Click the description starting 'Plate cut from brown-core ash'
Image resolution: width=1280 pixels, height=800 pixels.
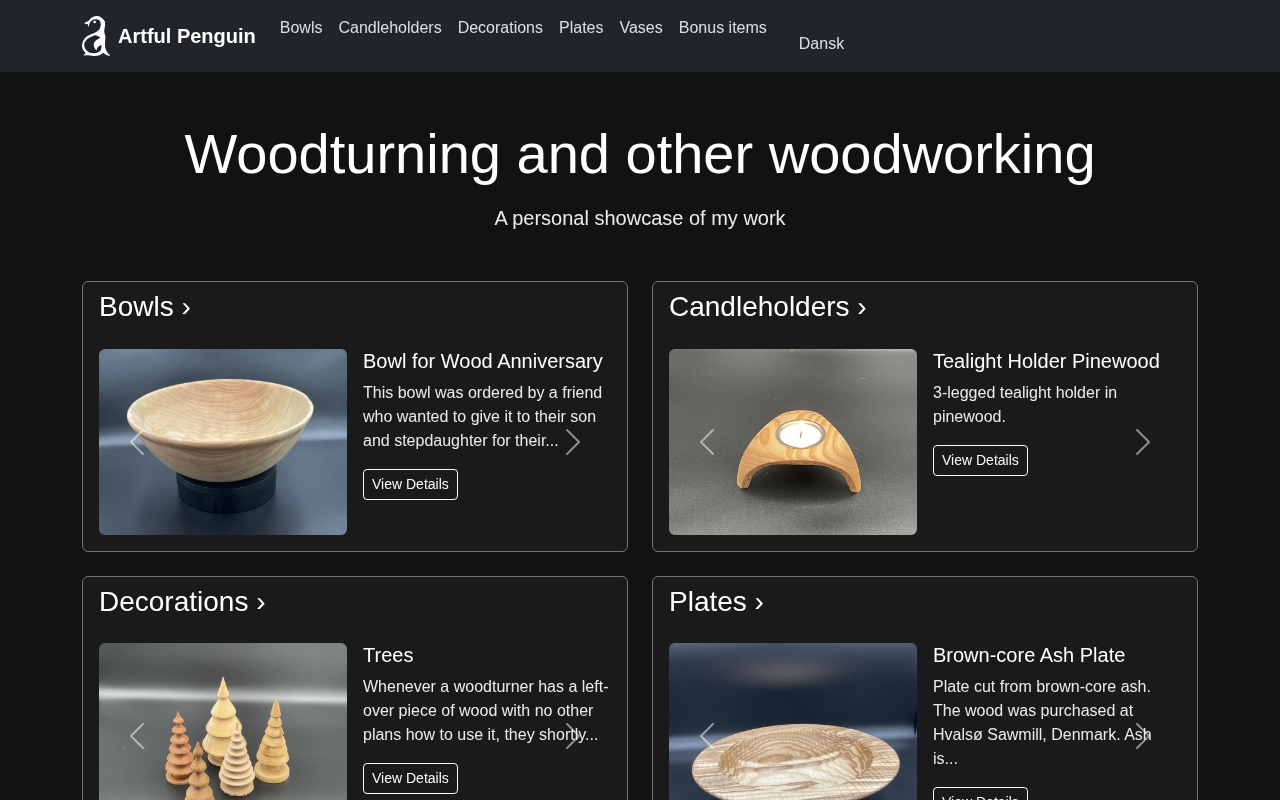point(1042,723)
